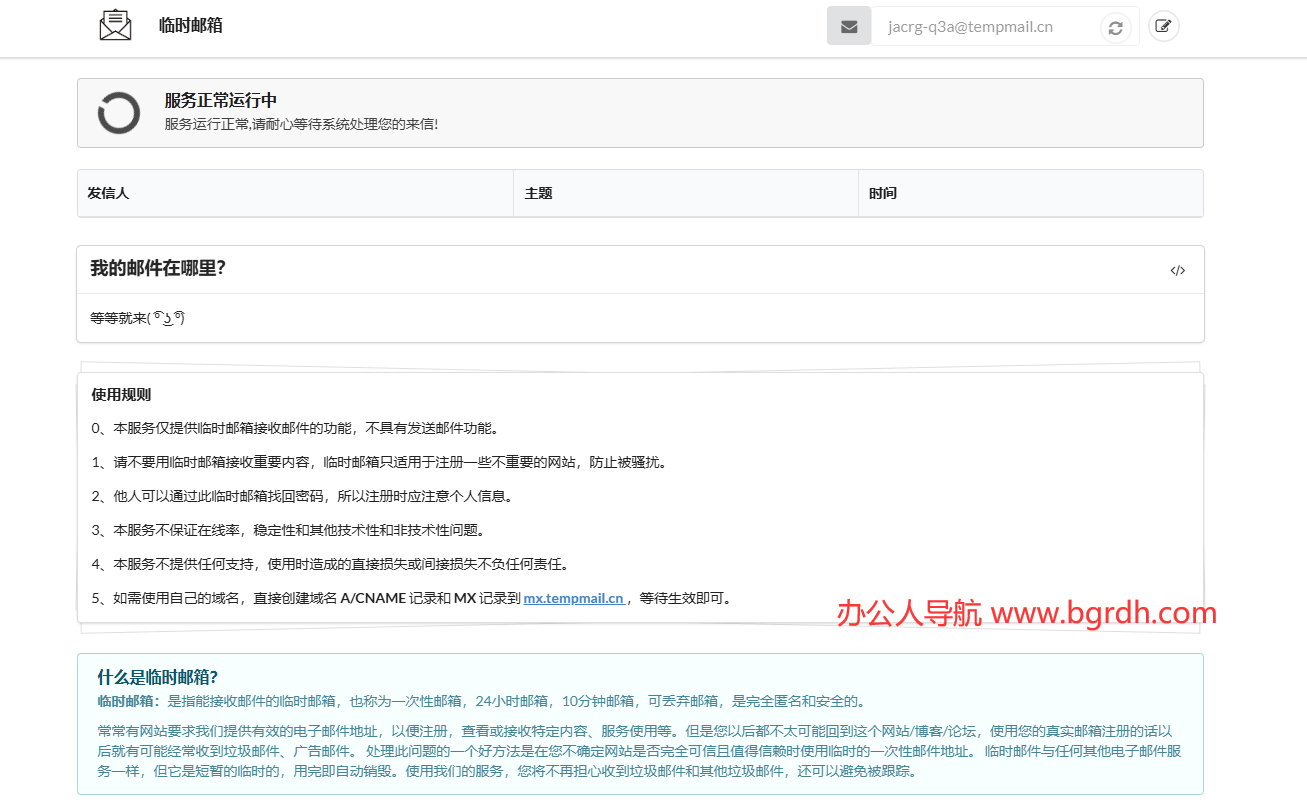Click the </> code icon on the mail panel
The image size is (1307, 812).
point(1177,270)
